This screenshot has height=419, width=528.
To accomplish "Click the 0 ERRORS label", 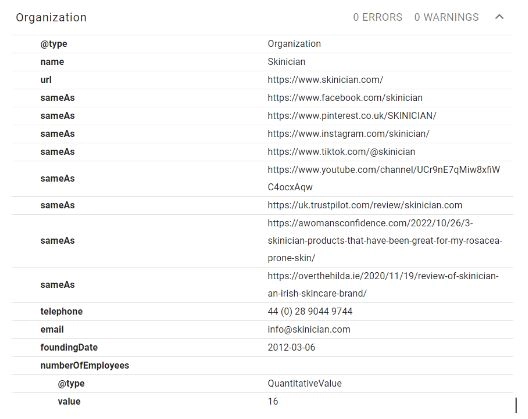I will click(x=377, y=17).
